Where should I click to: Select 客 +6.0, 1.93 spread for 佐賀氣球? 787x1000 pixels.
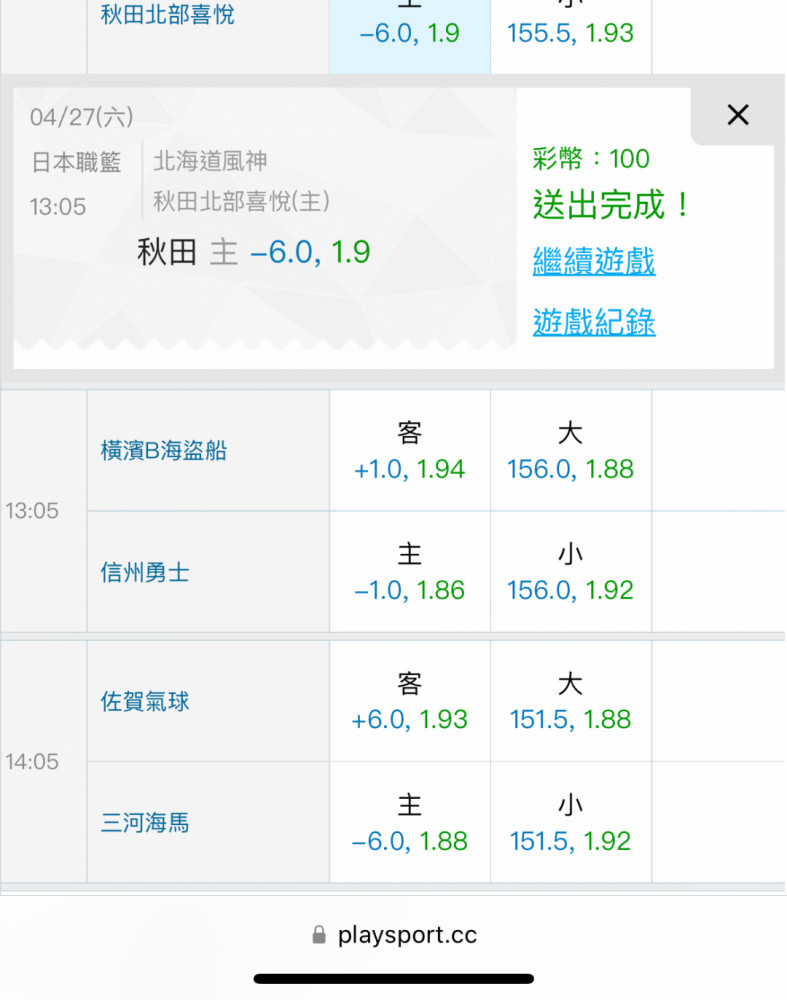point(409,701)
